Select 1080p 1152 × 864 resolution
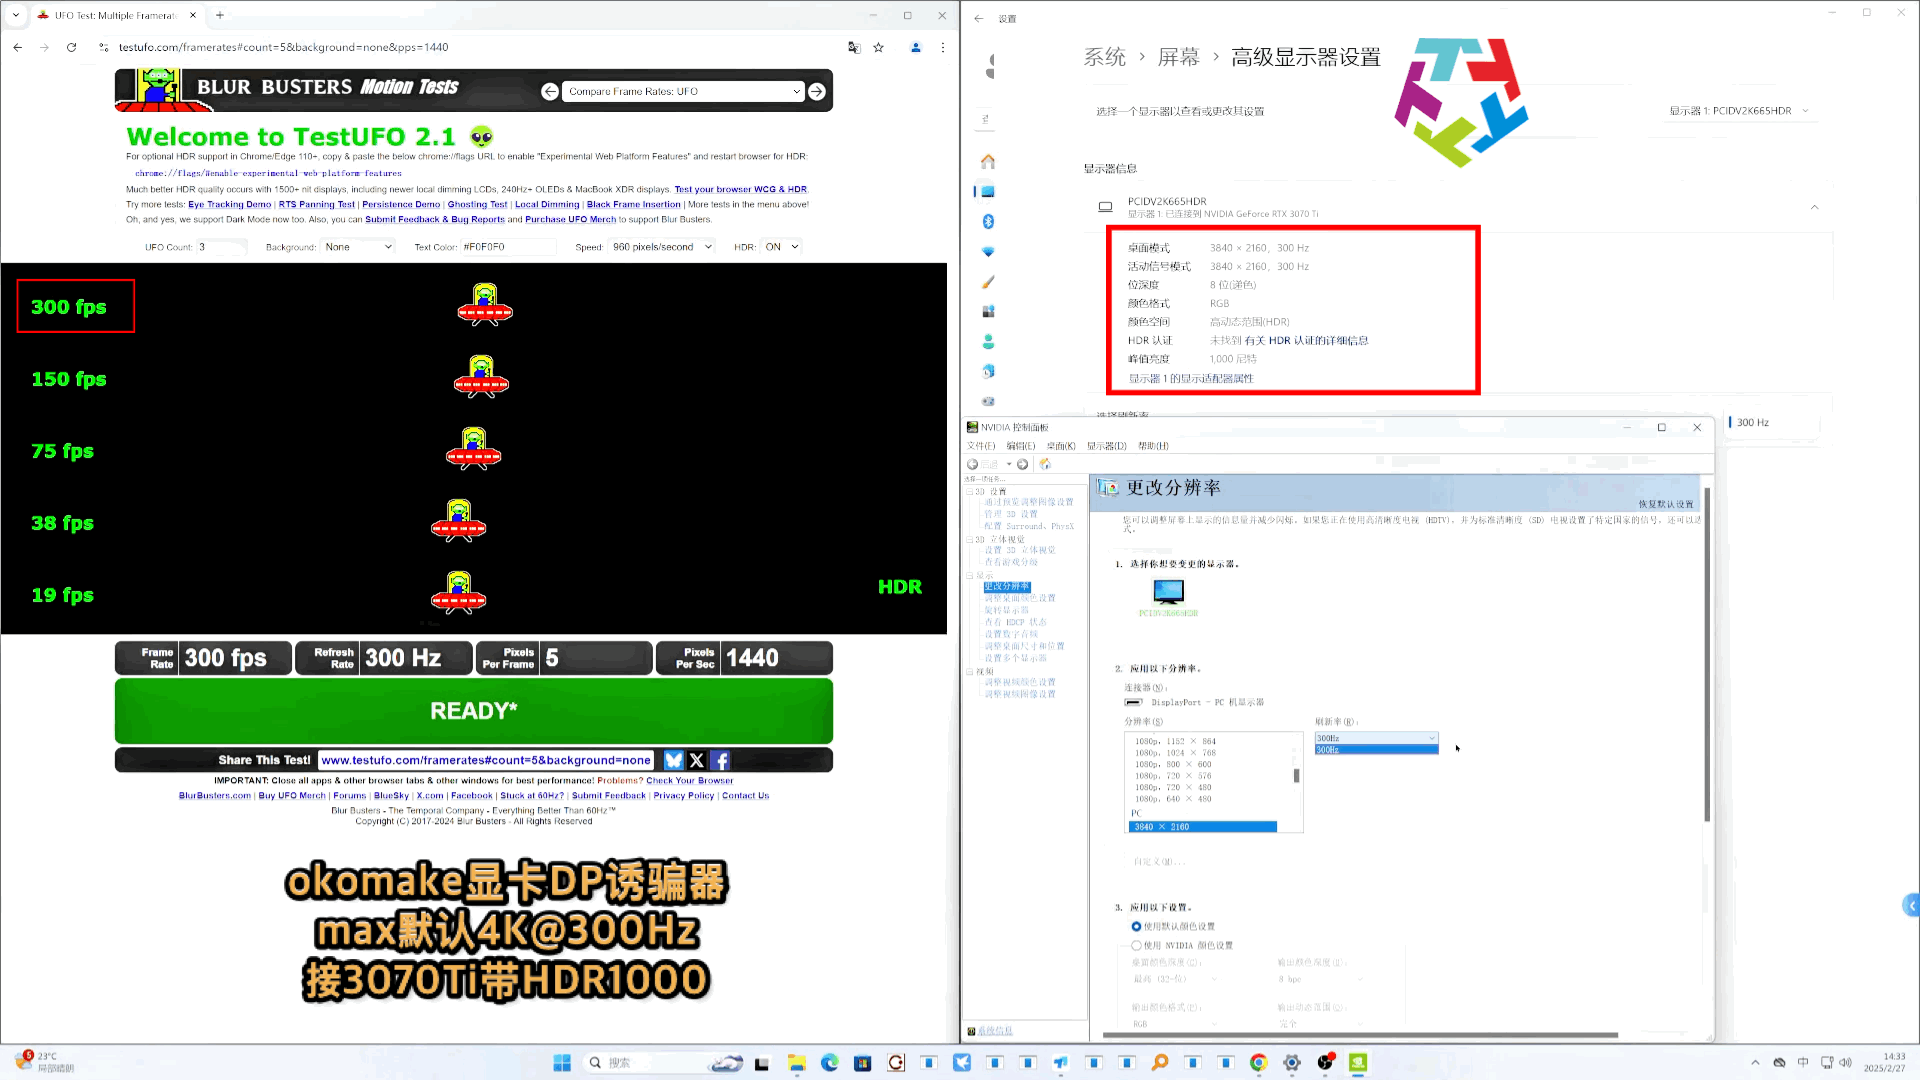Screen dimensions: 1920x1080 1175,741
